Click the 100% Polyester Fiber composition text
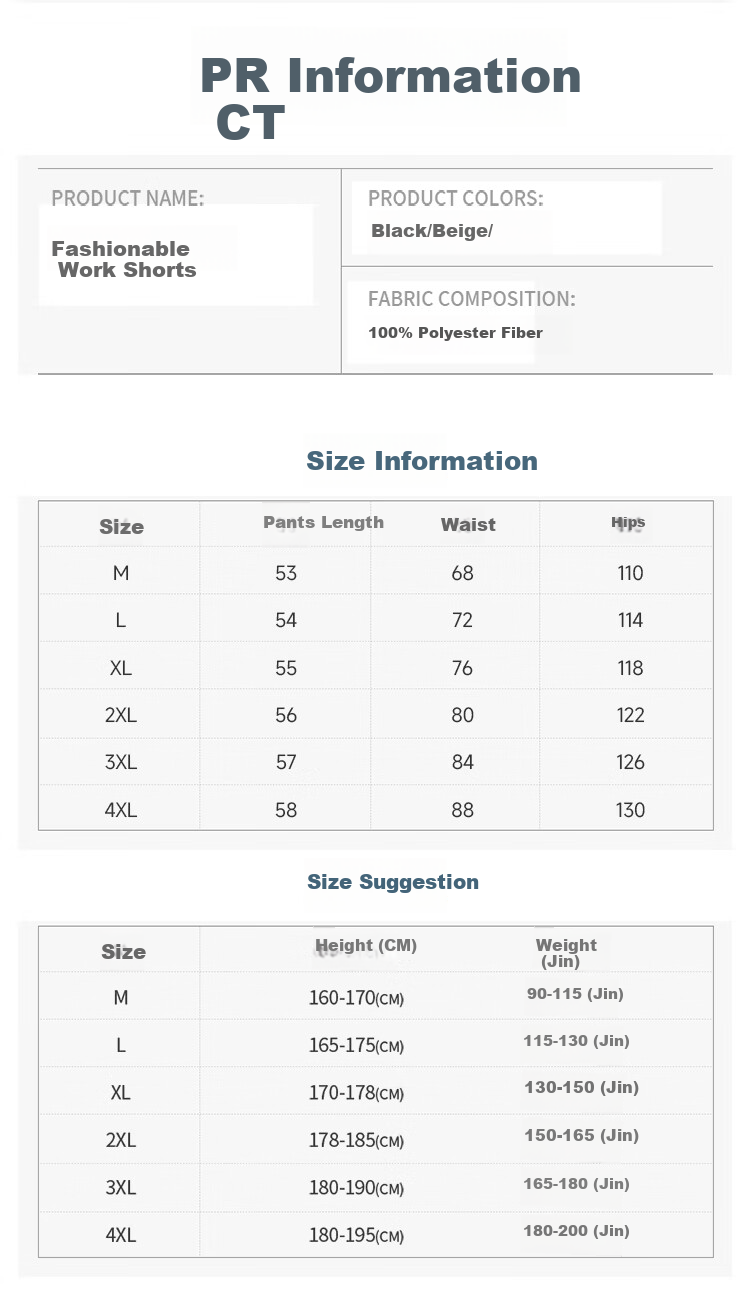This screenshot has height=1295, width=750. (455, 333)
